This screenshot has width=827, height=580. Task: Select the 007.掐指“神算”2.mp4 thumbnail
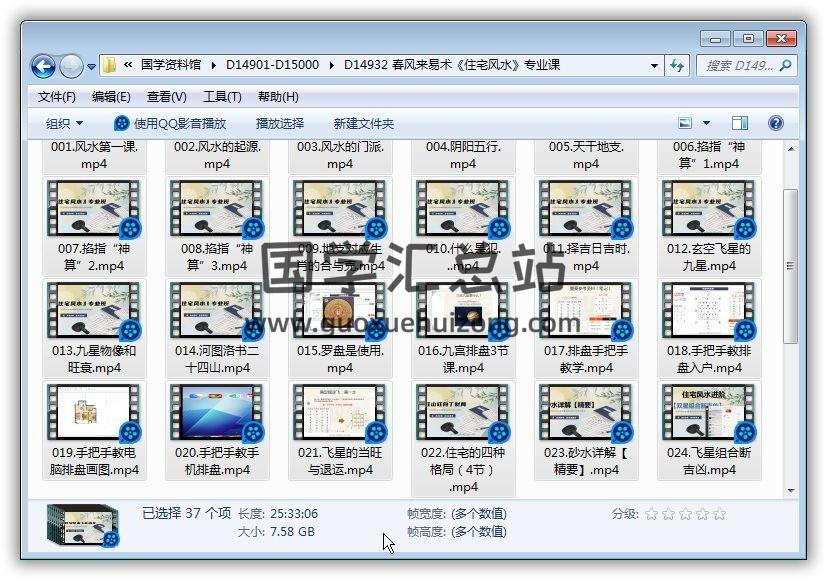(94, 209)
